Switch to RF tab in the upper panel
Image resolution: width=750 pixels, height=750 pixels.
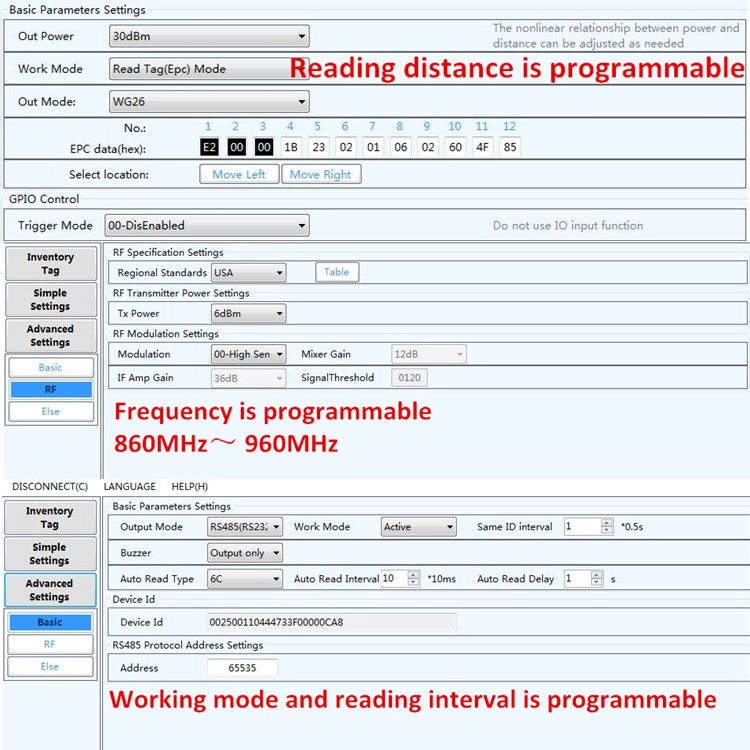pos(51,389)
